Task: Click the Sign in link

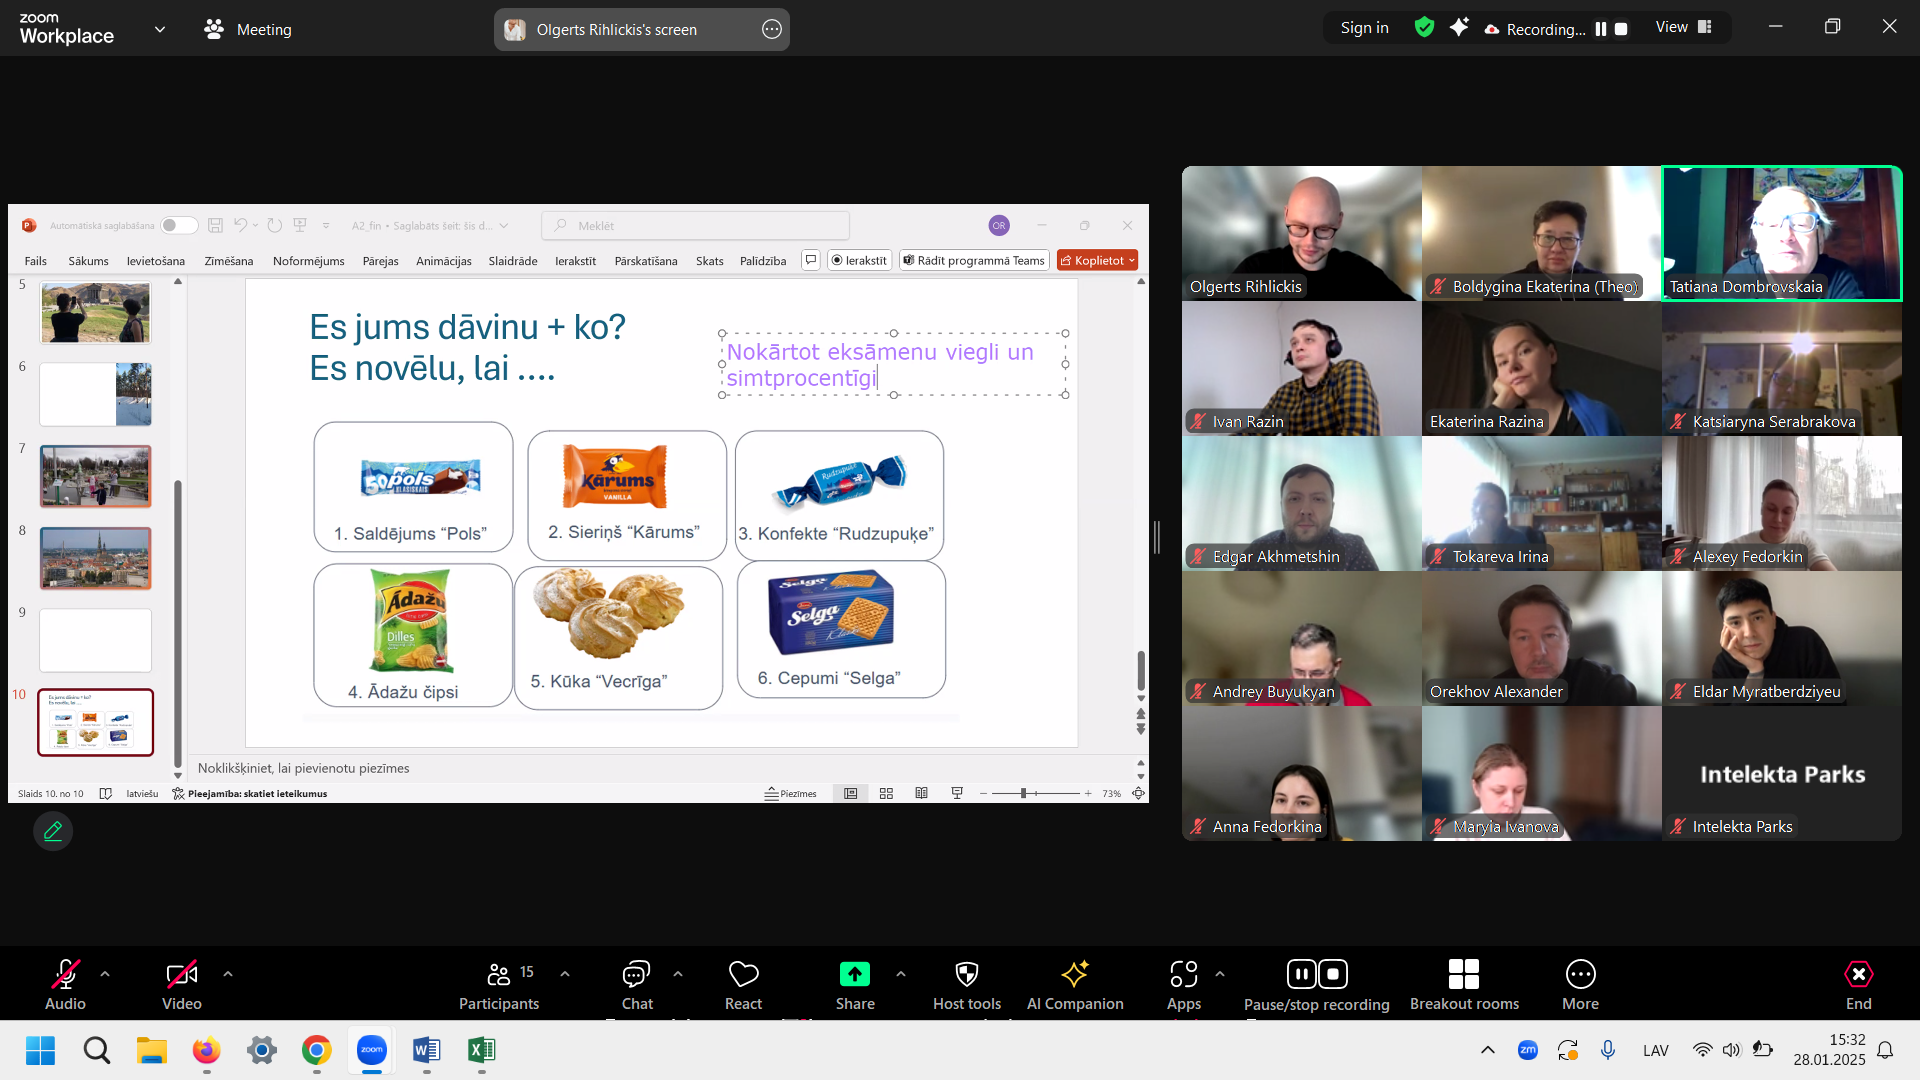Action: [x=1364, y=28]
